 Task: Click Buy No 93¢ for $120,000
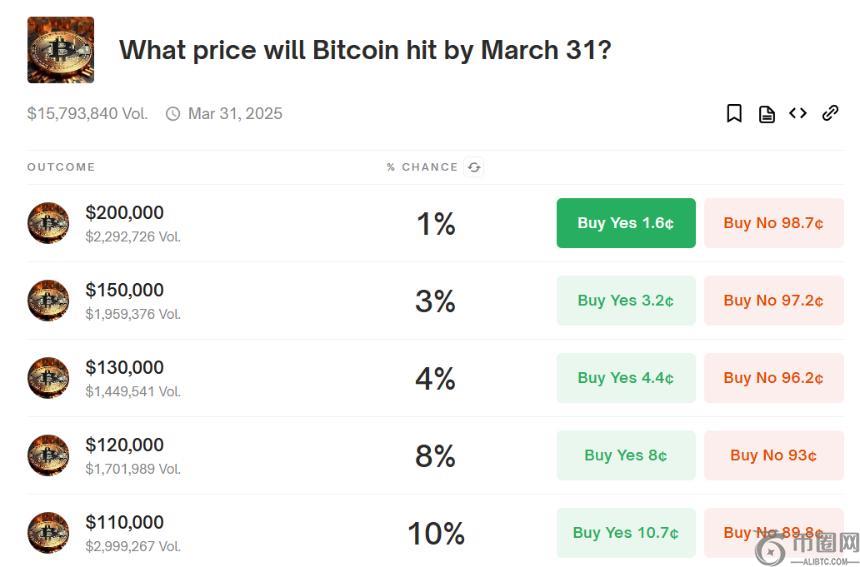(x=773, y=456)
